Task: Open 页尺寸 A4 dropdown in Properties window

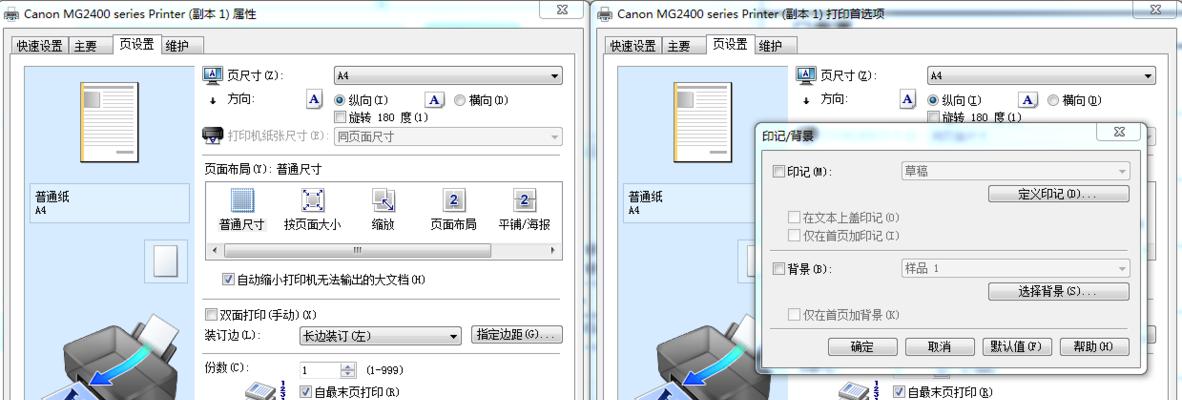Action: [448, 75]
